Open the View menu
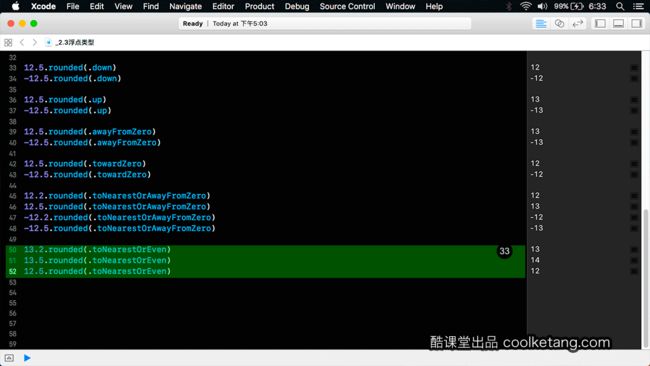 pos(123,6)
